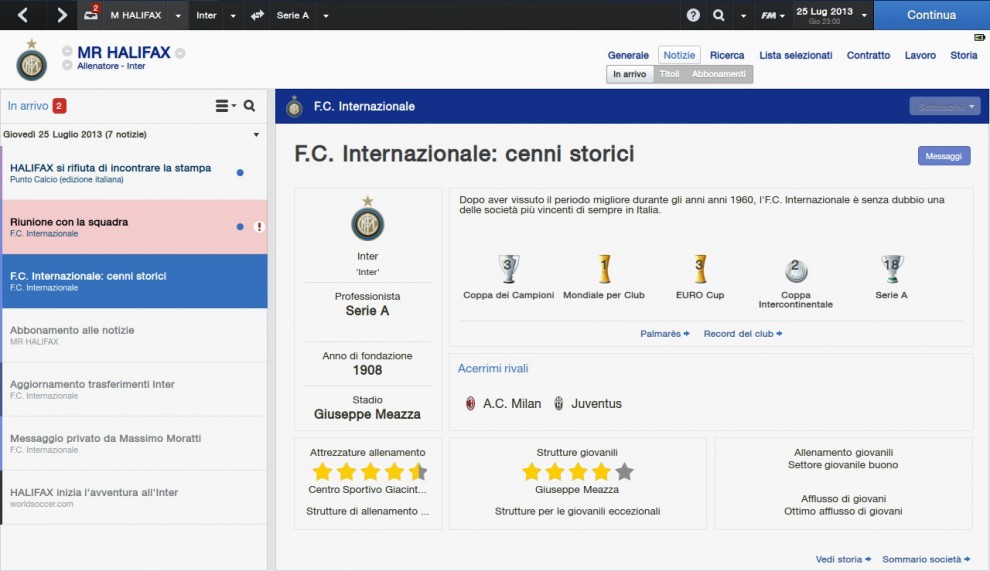Click the Acerrimi rivali heading
The height and width of the screenshot is (571, 990).
pos(492,368)
